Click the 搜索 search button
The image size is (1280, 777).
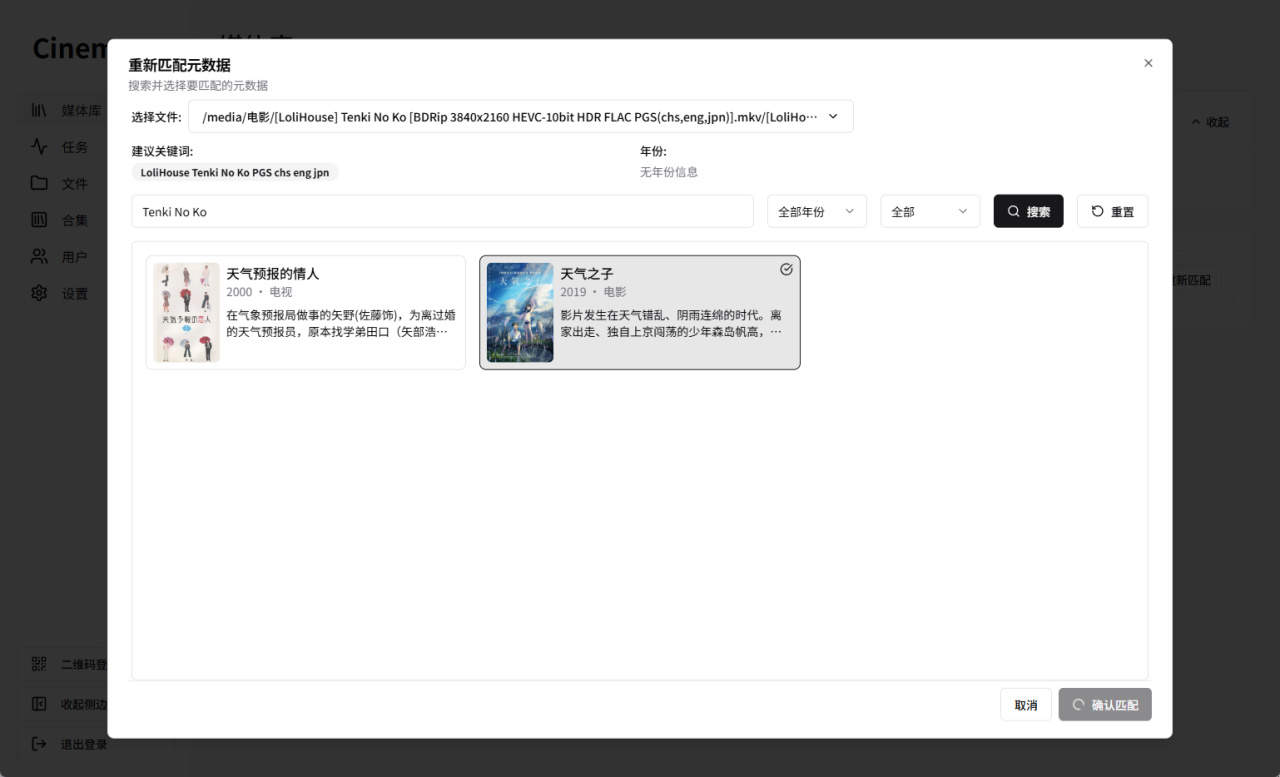[1028, 211]
